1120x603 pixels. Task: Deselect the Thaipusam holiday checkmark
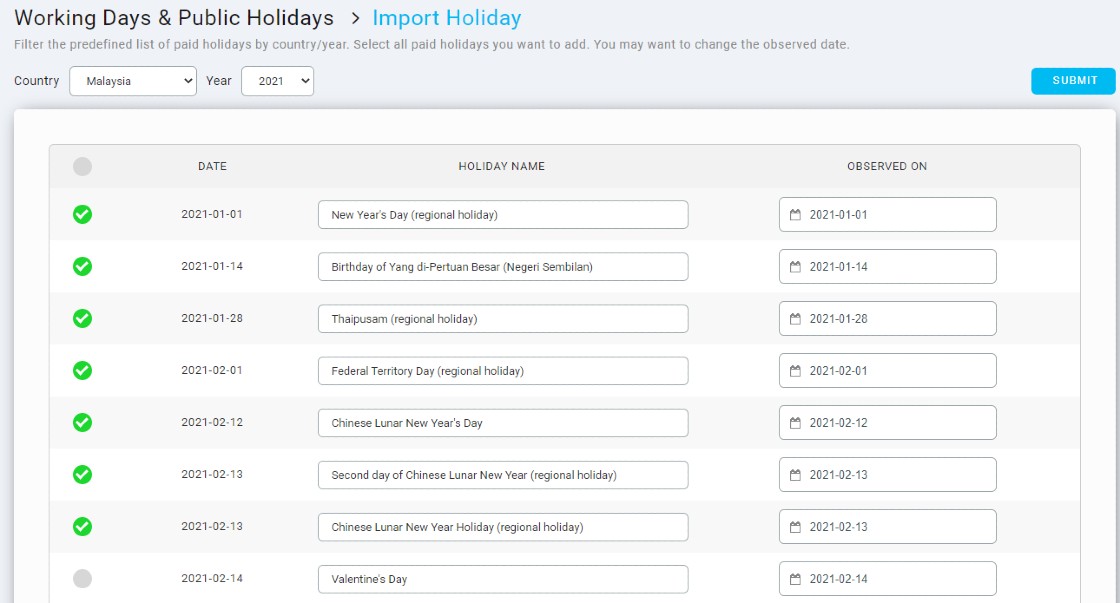click(83, 318)
